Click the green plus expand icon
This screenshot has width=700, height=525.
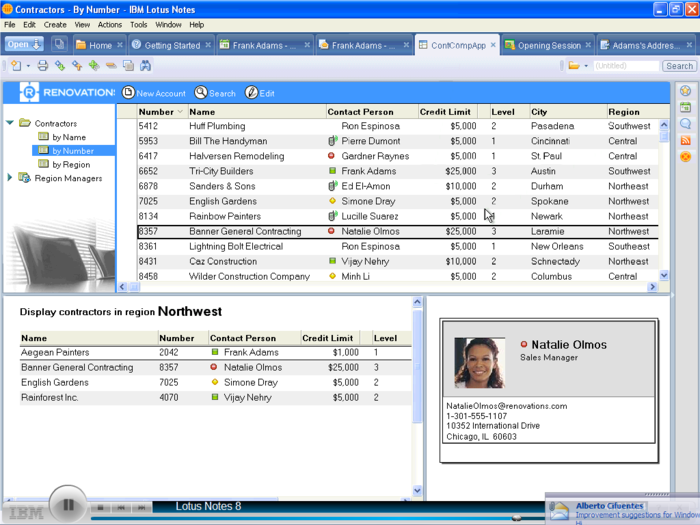tap(94, 66)
